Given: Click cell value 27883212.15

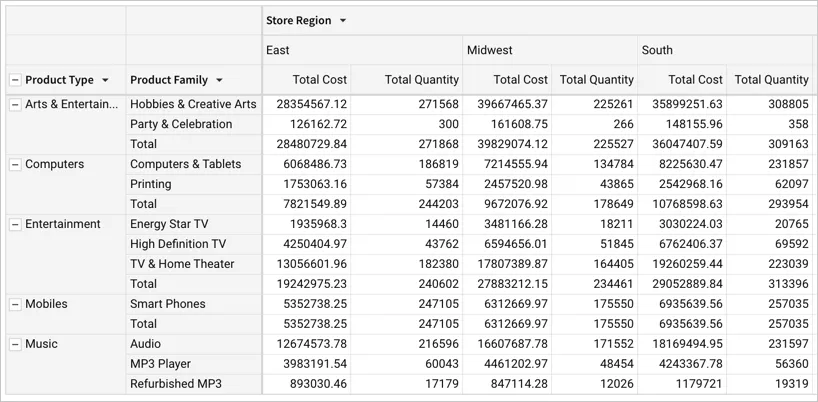Looking at the screenshot, I should tap(512, 284).
